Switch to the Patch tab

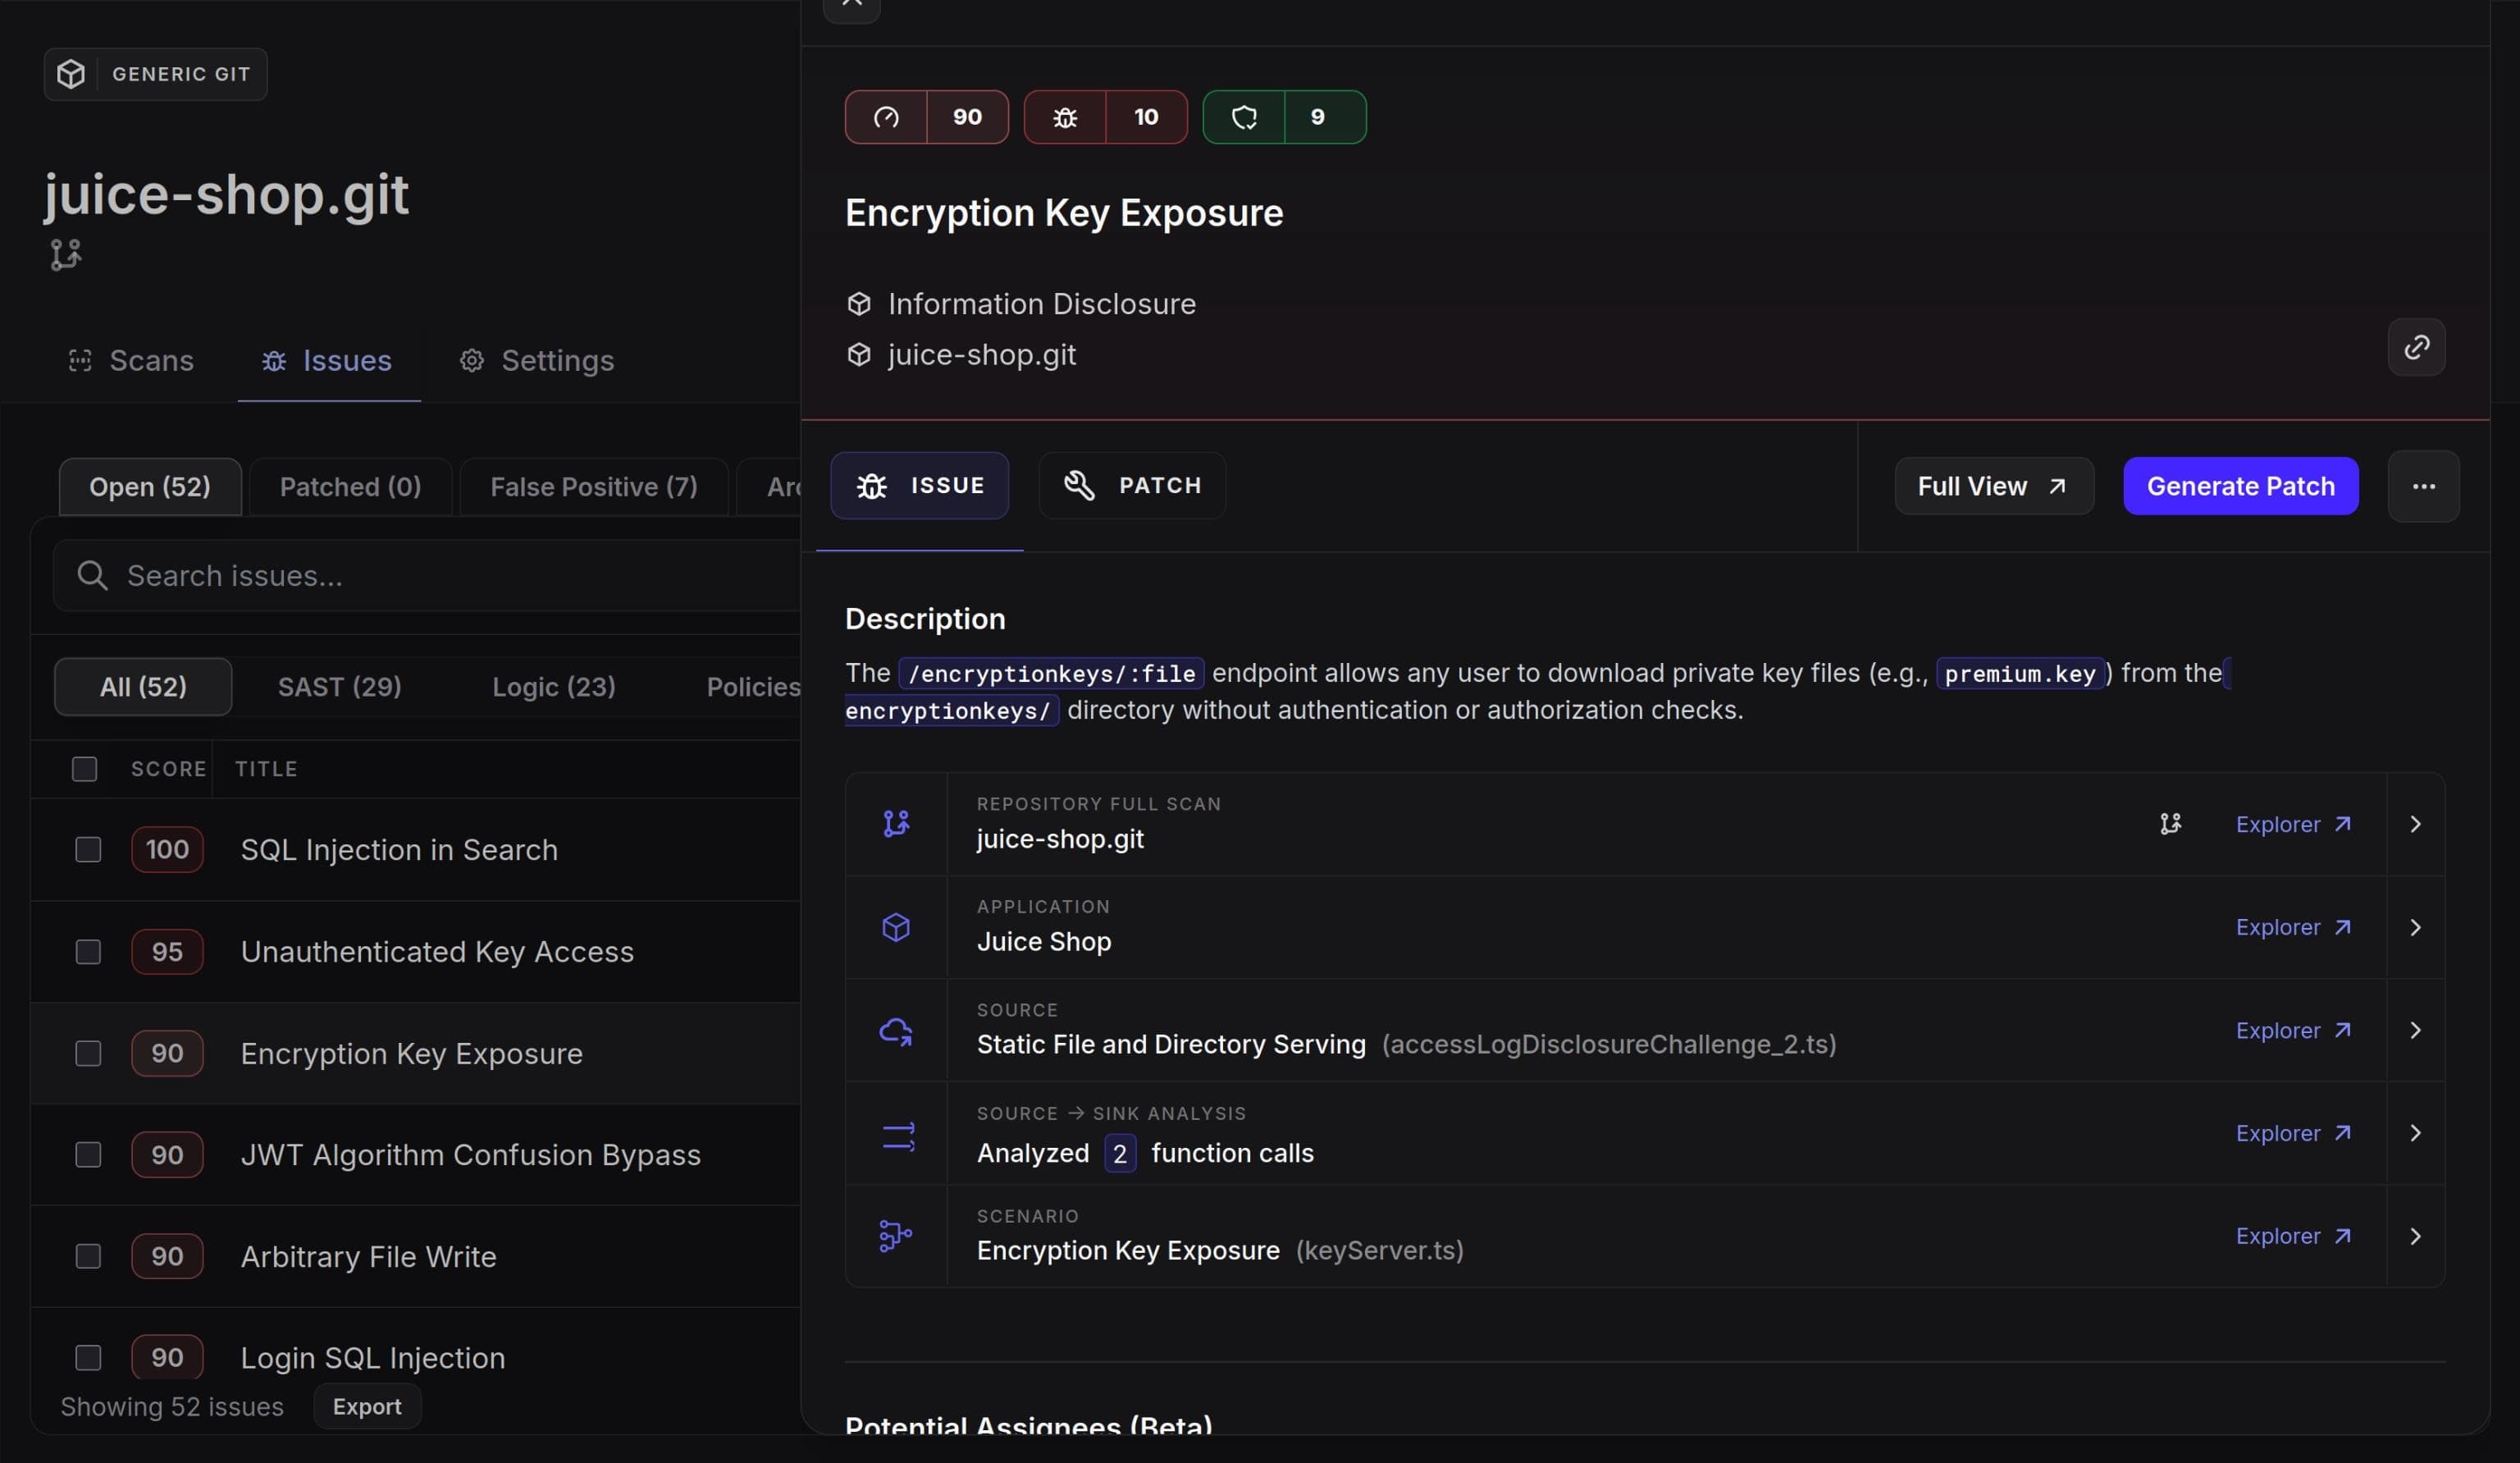pos(1132,485)
